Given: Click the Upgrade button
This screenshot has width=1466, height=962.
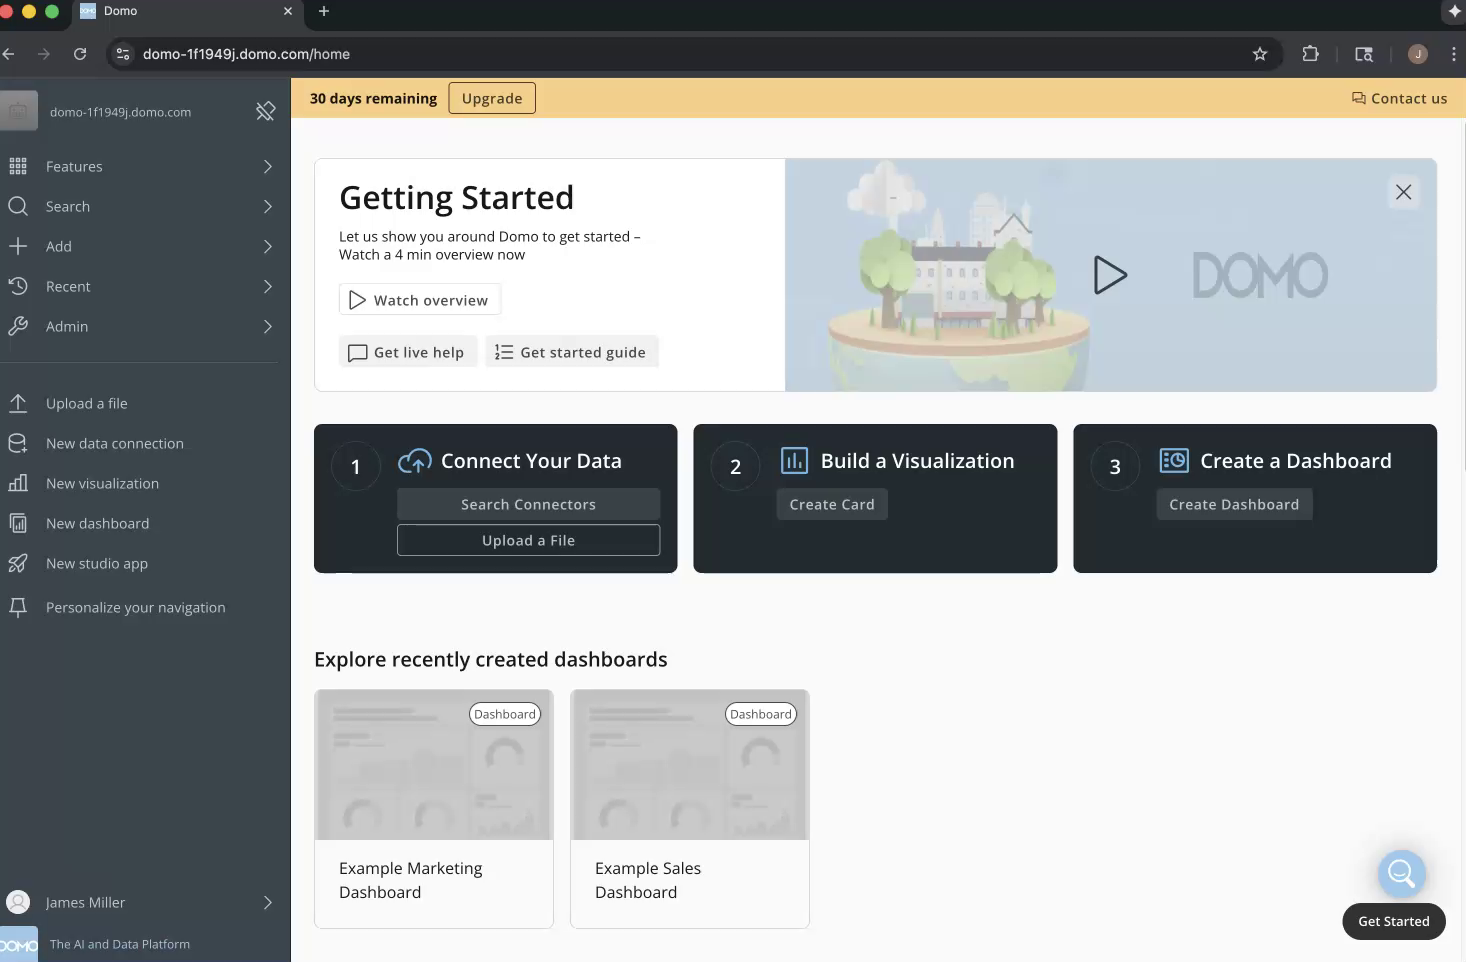Looking at the screenshot, I should 492,98.
